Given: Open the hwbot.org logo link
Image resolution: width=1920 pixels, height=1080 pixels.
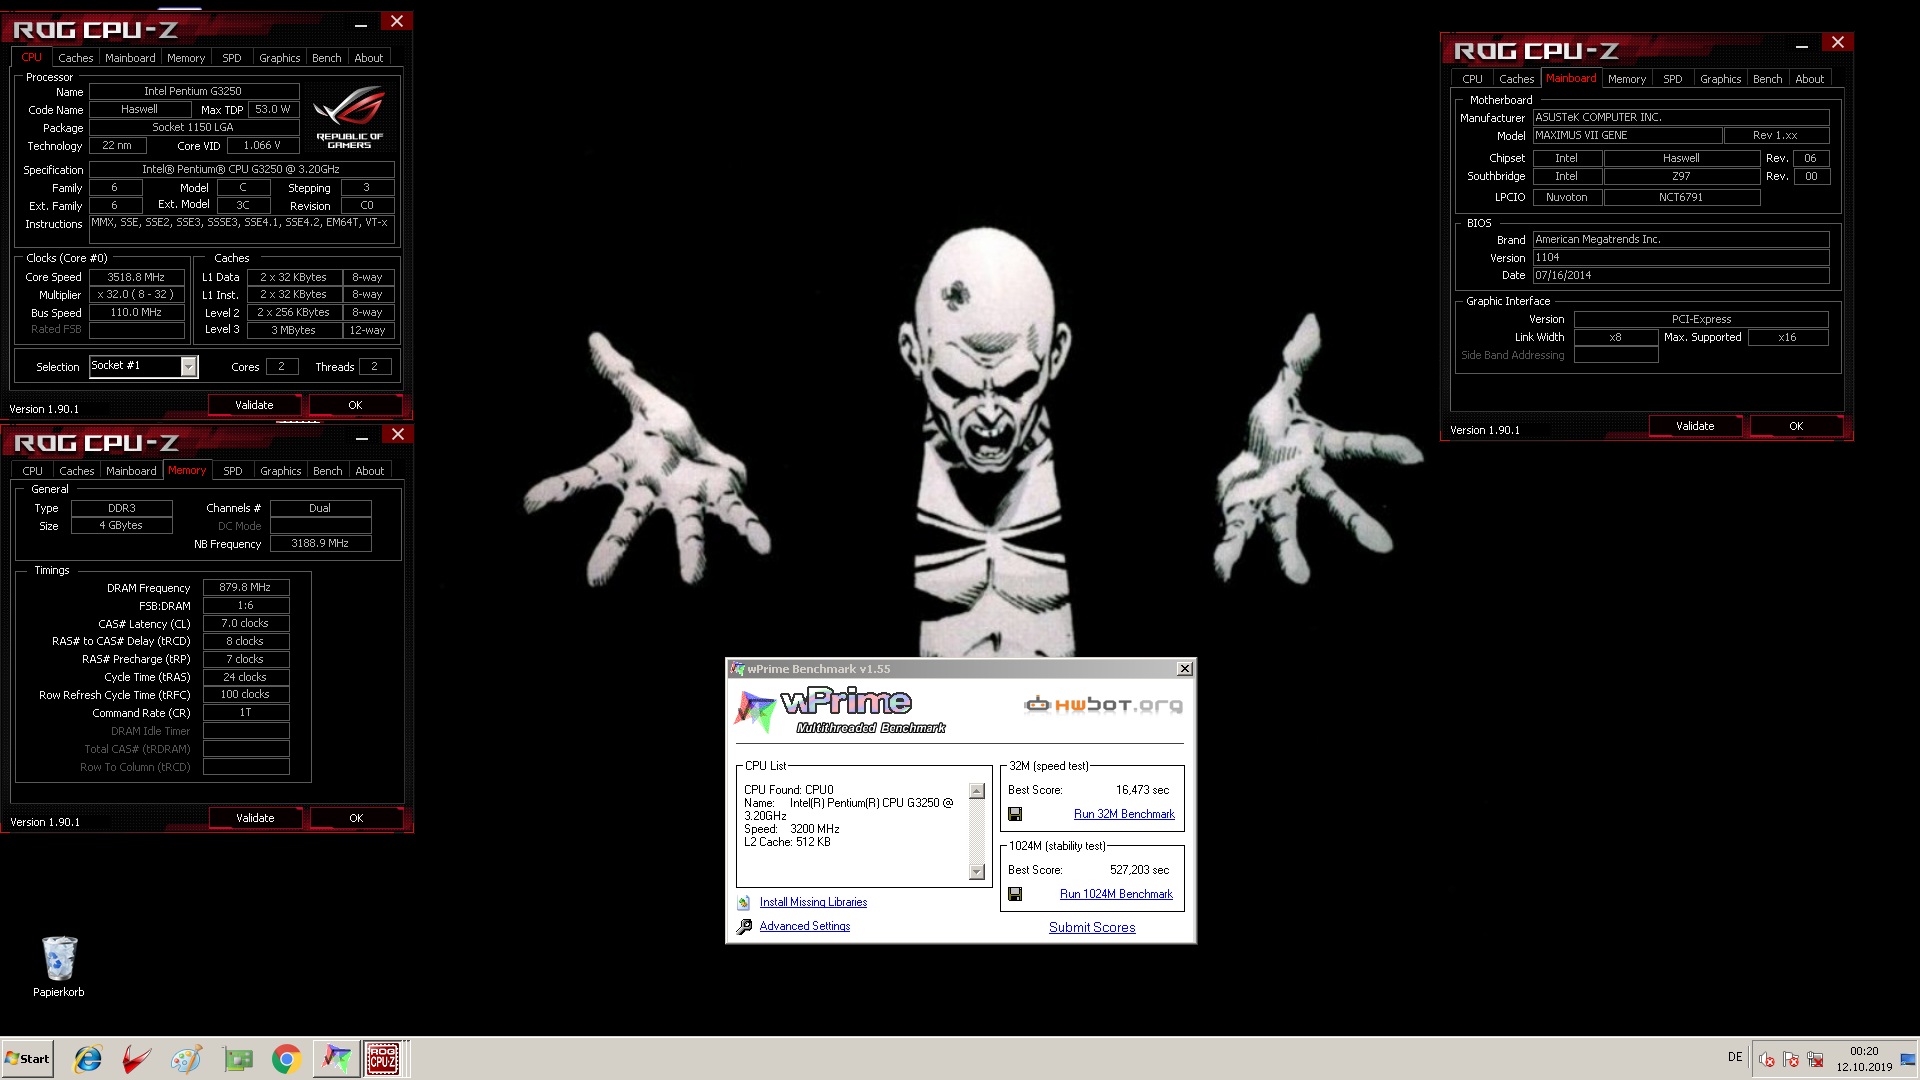Looking at the screenshot, I should click(x=1103, y=705).
